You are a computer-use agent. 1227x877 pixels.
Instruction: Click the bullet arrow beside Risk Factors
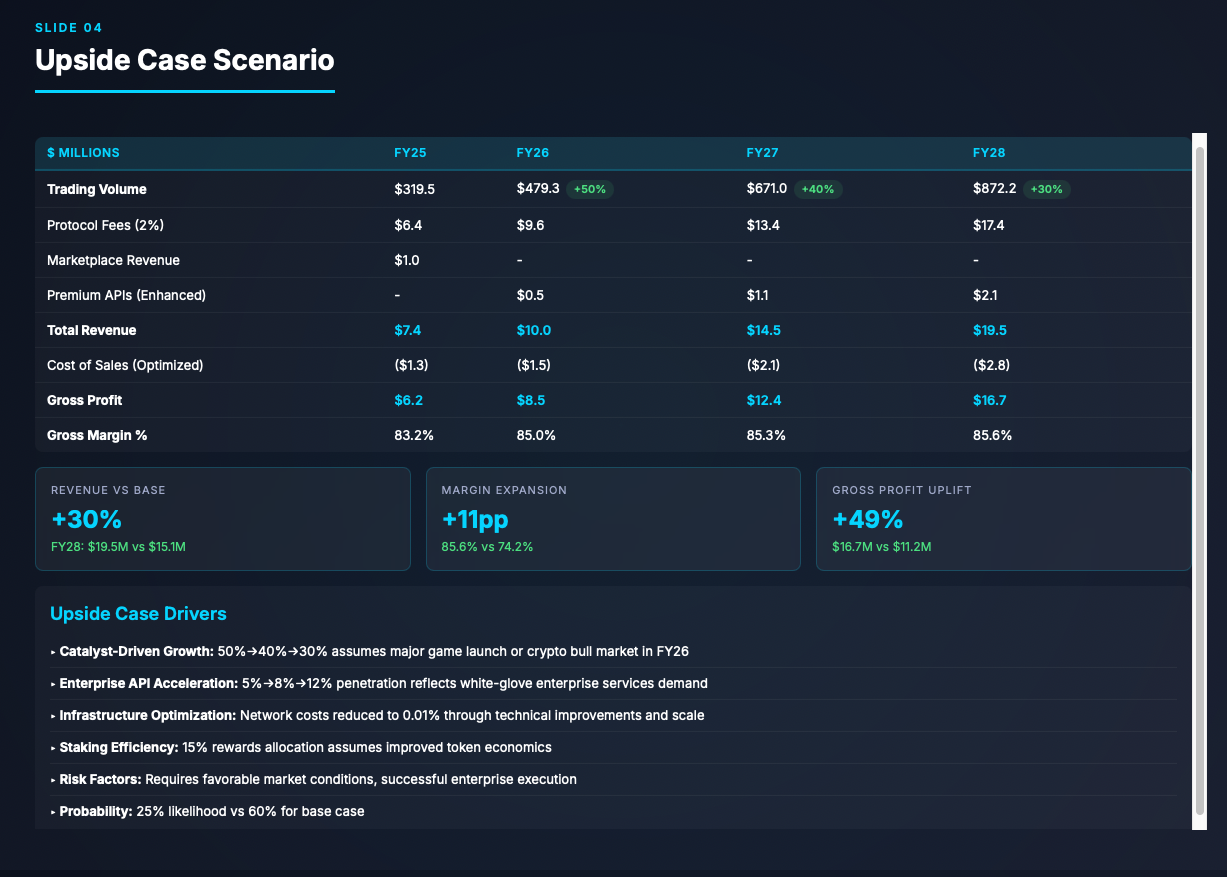[53, 780]
